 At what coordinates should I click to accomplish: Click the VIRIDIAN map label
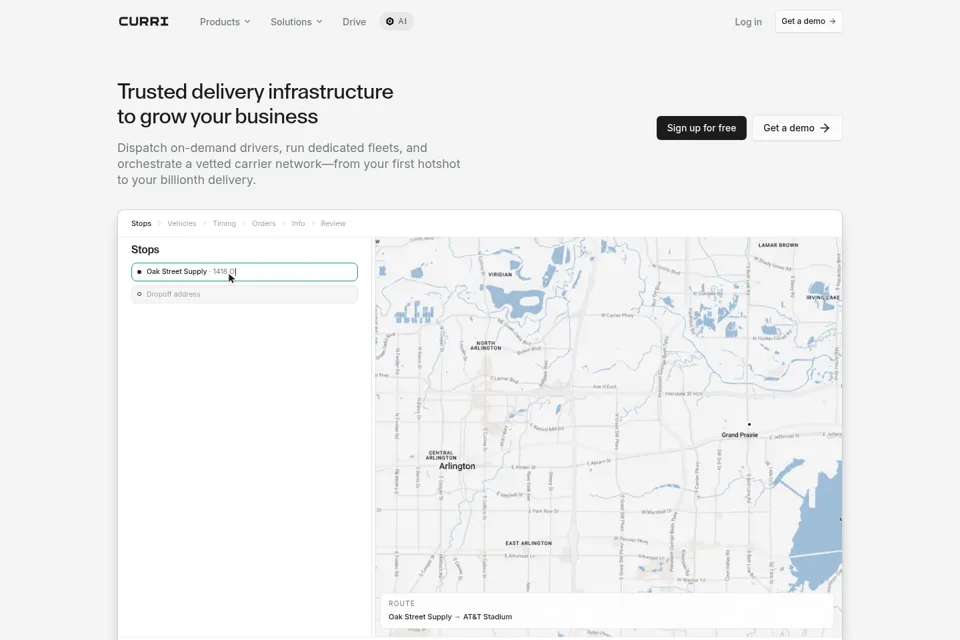tap(500, 274)
